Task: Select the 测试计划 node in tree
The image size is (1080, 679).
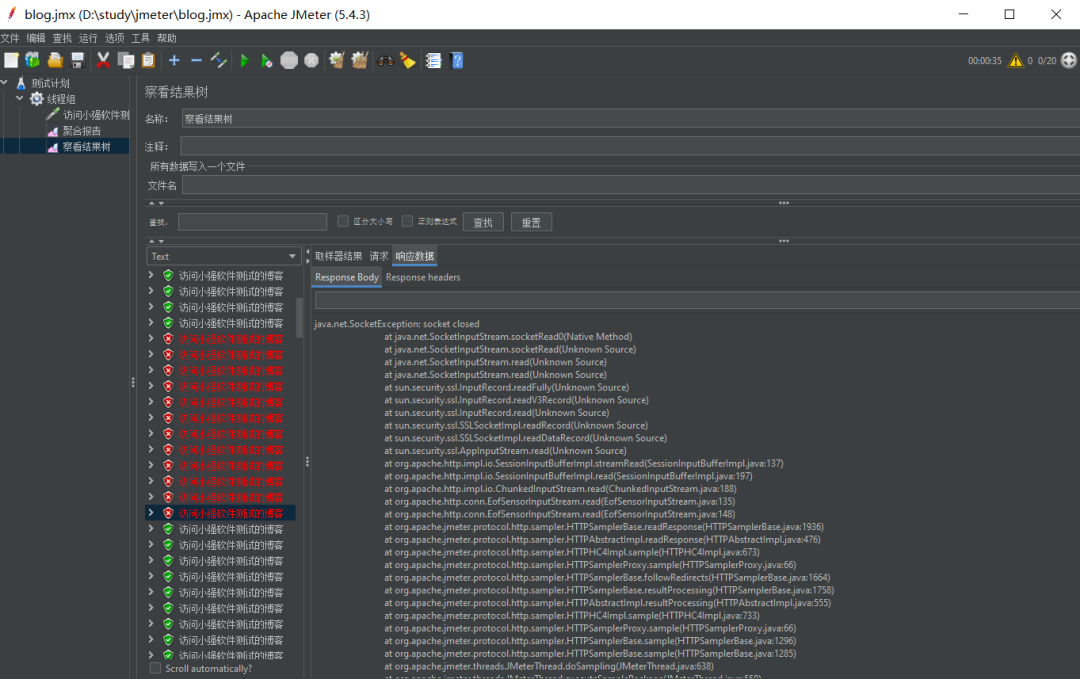Action: [50, 83]
